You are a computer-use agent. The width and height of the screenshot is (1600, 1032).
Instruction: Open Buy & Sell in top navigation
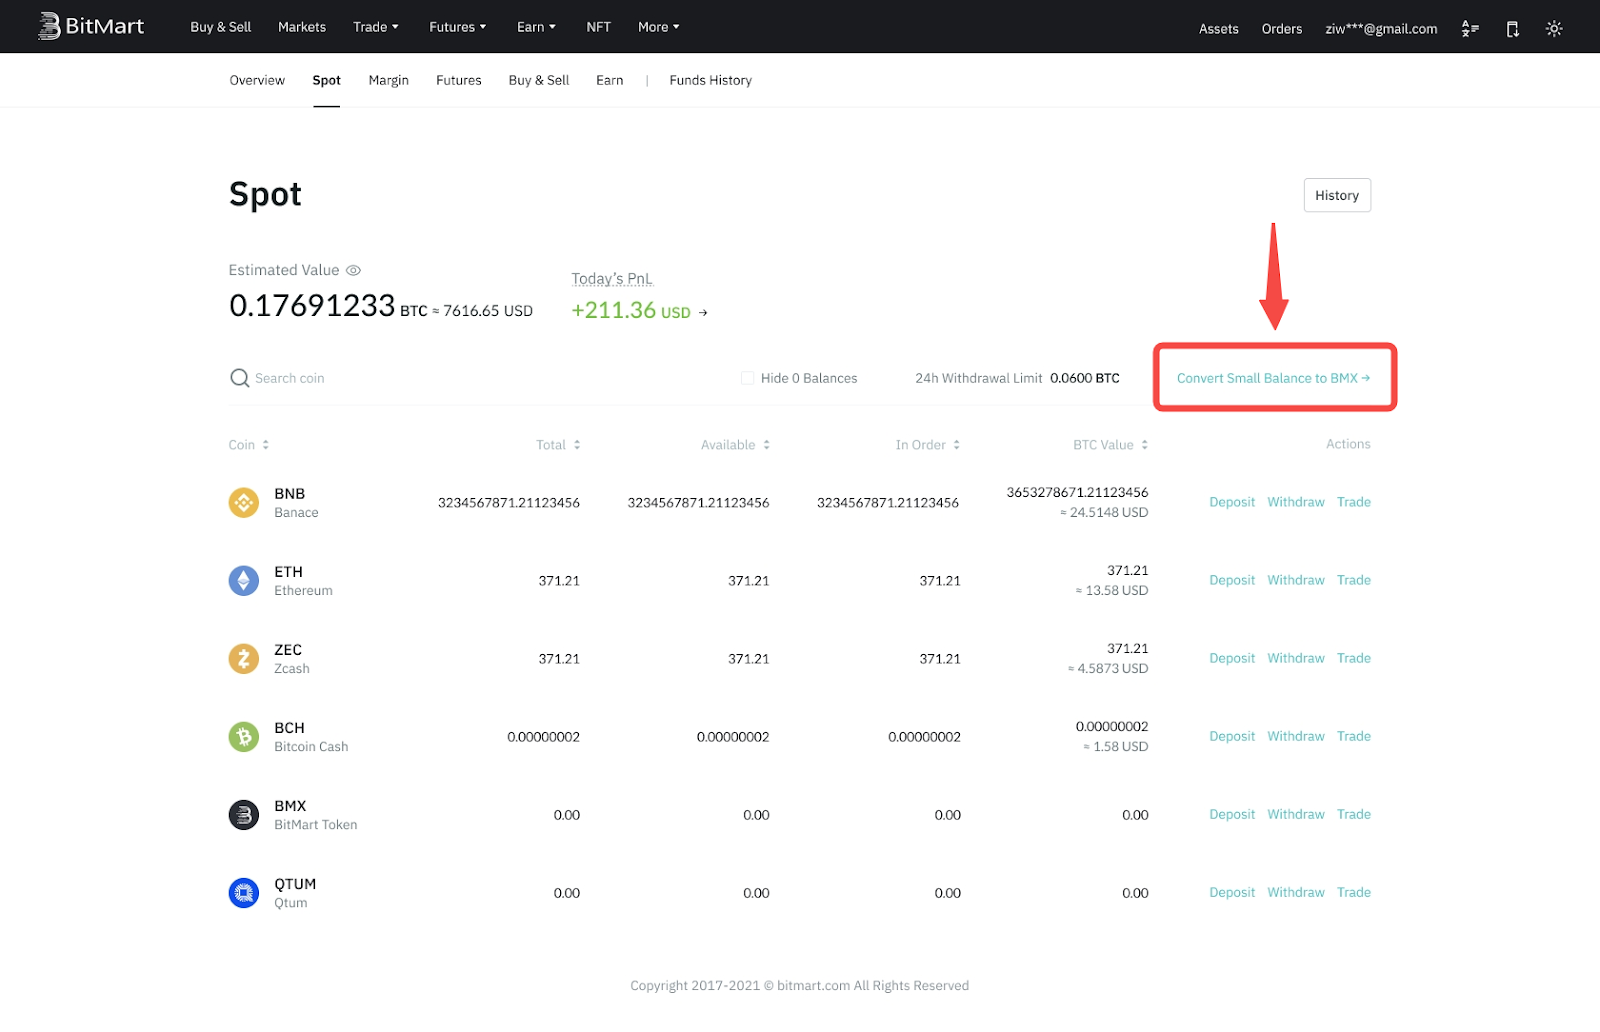pos(221,27)
